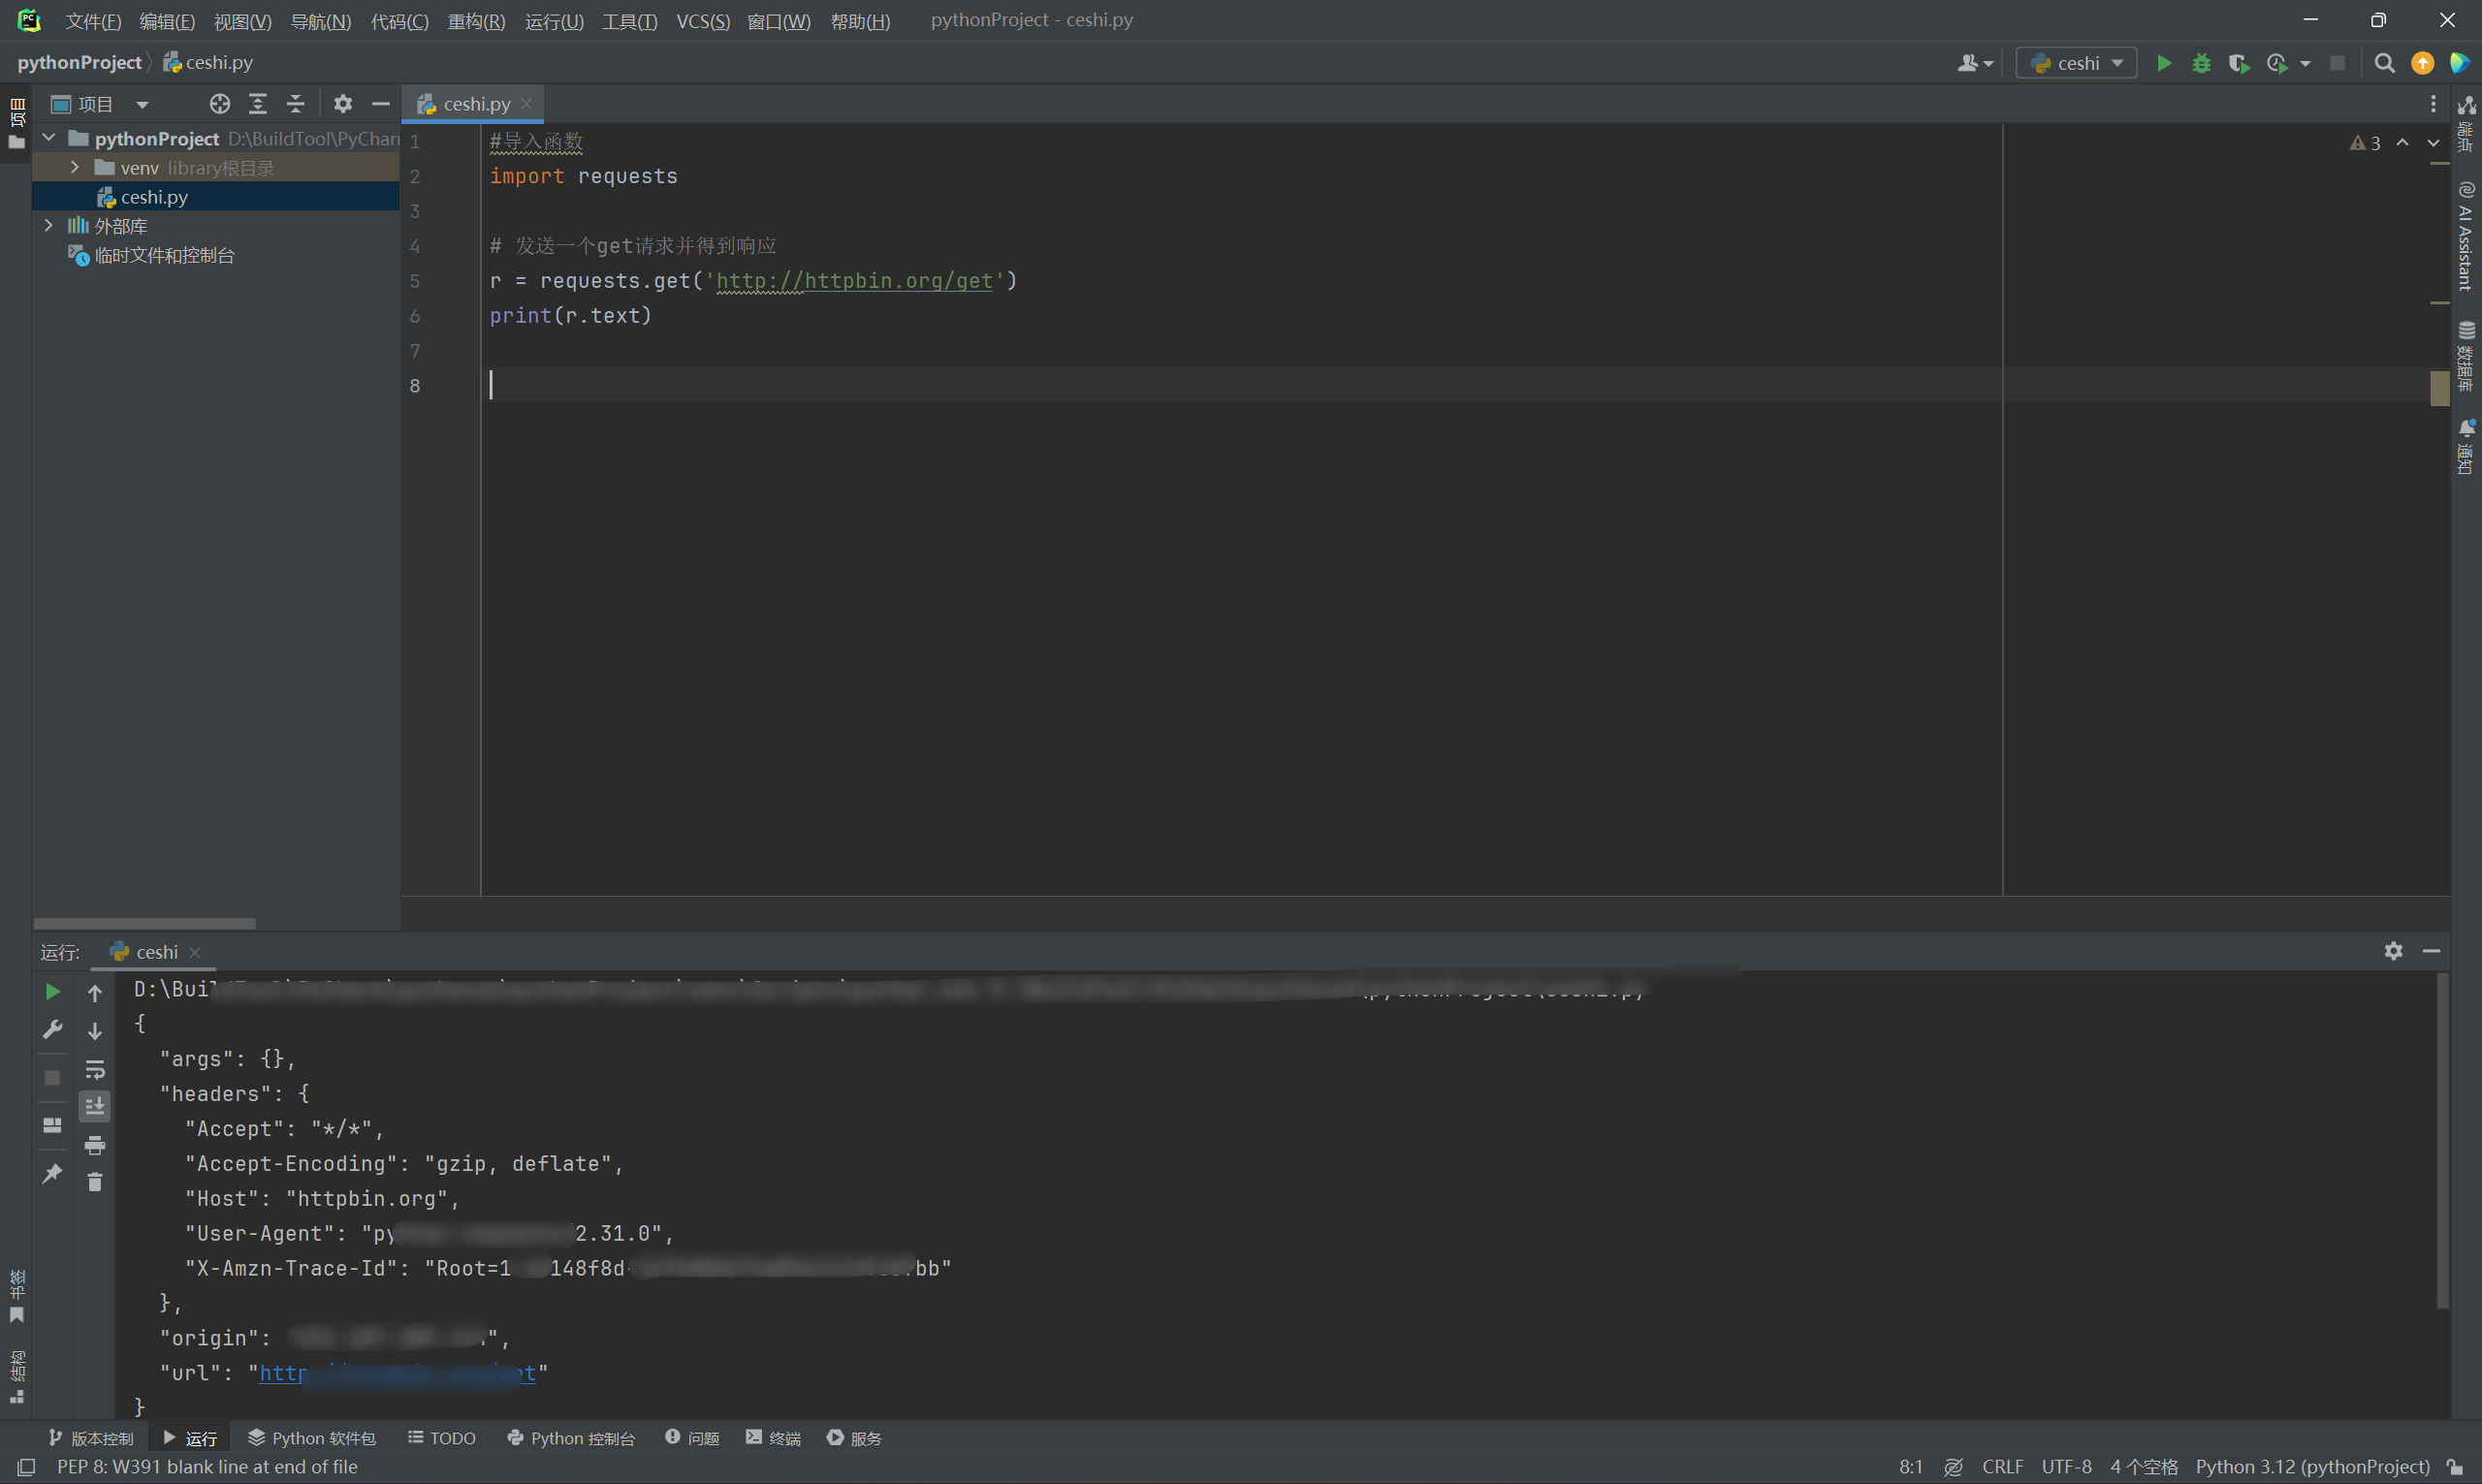The image size is (2482, 1484).
Task: Open editor tab options with three dots
Action: [2433, 104]
